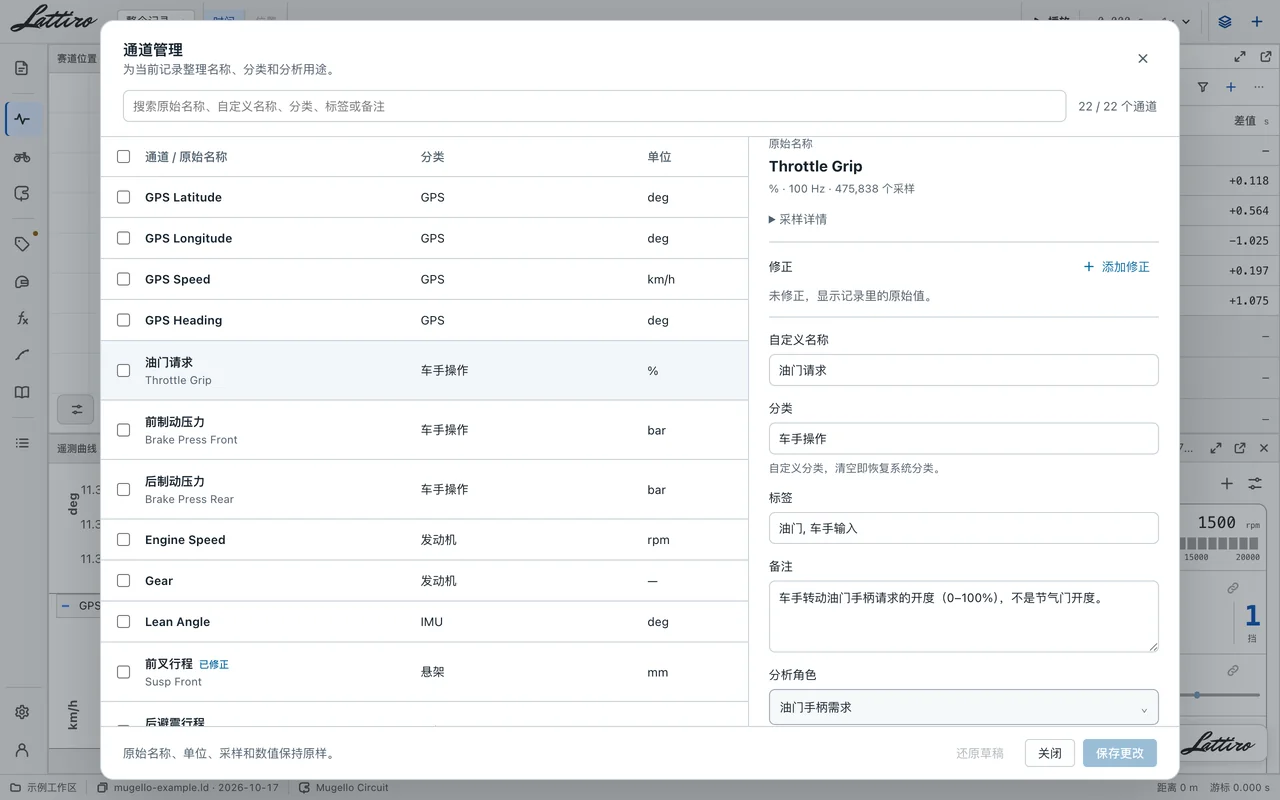This screenshot has width=1280, height=800.
Task: Check the GPS Latitude row checkbox
Action: click(x=124, y=197)
